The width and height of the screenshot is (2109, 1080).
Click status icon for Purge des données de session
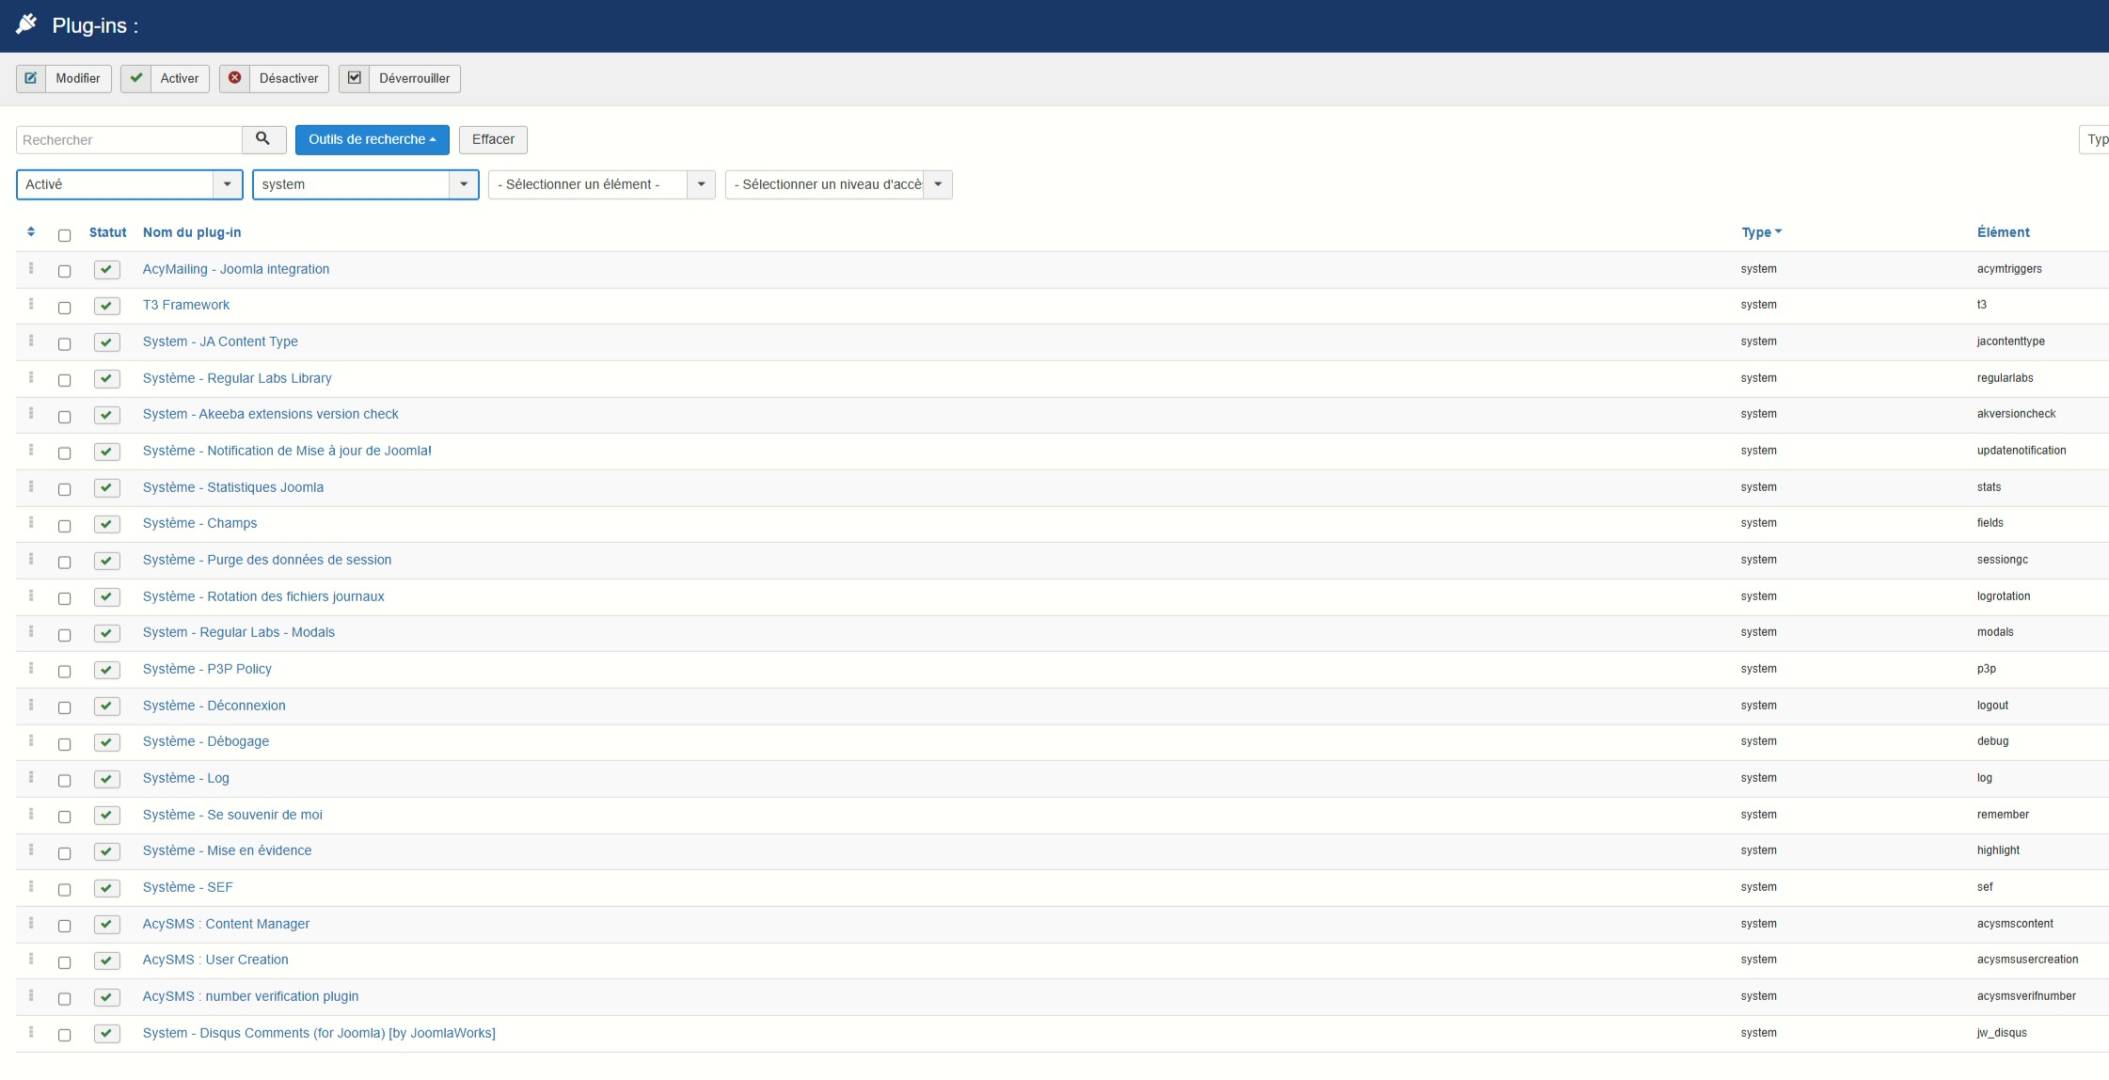coord(107,560)
